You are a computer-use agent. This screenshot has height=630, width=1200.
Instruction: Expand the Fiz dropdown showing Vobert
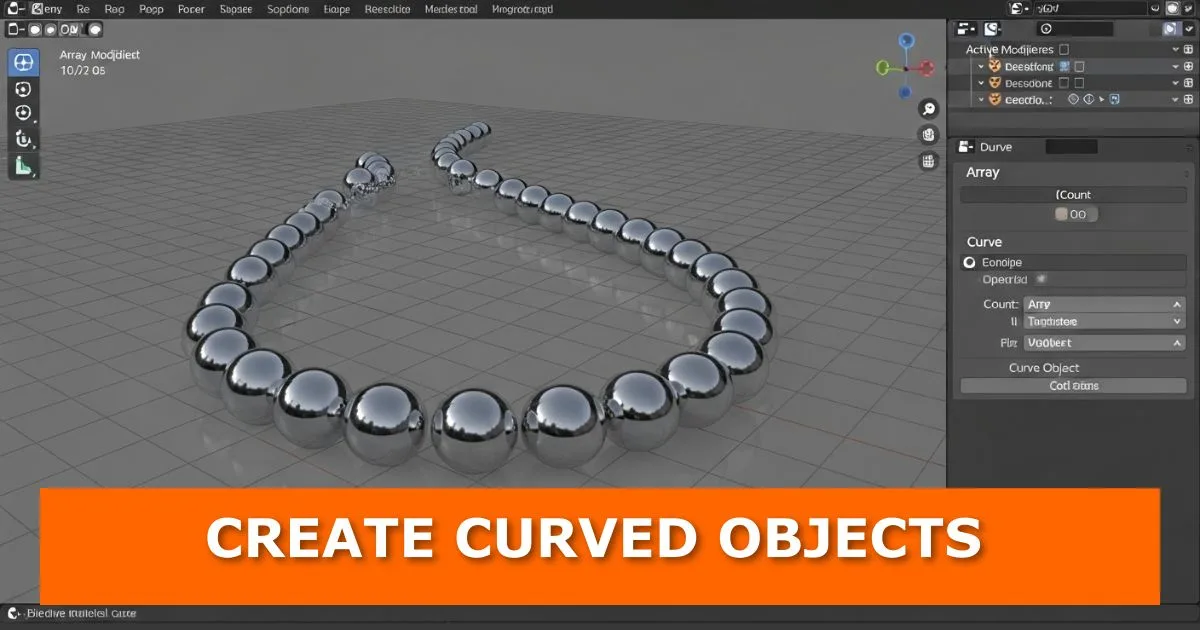[1104, 343]
